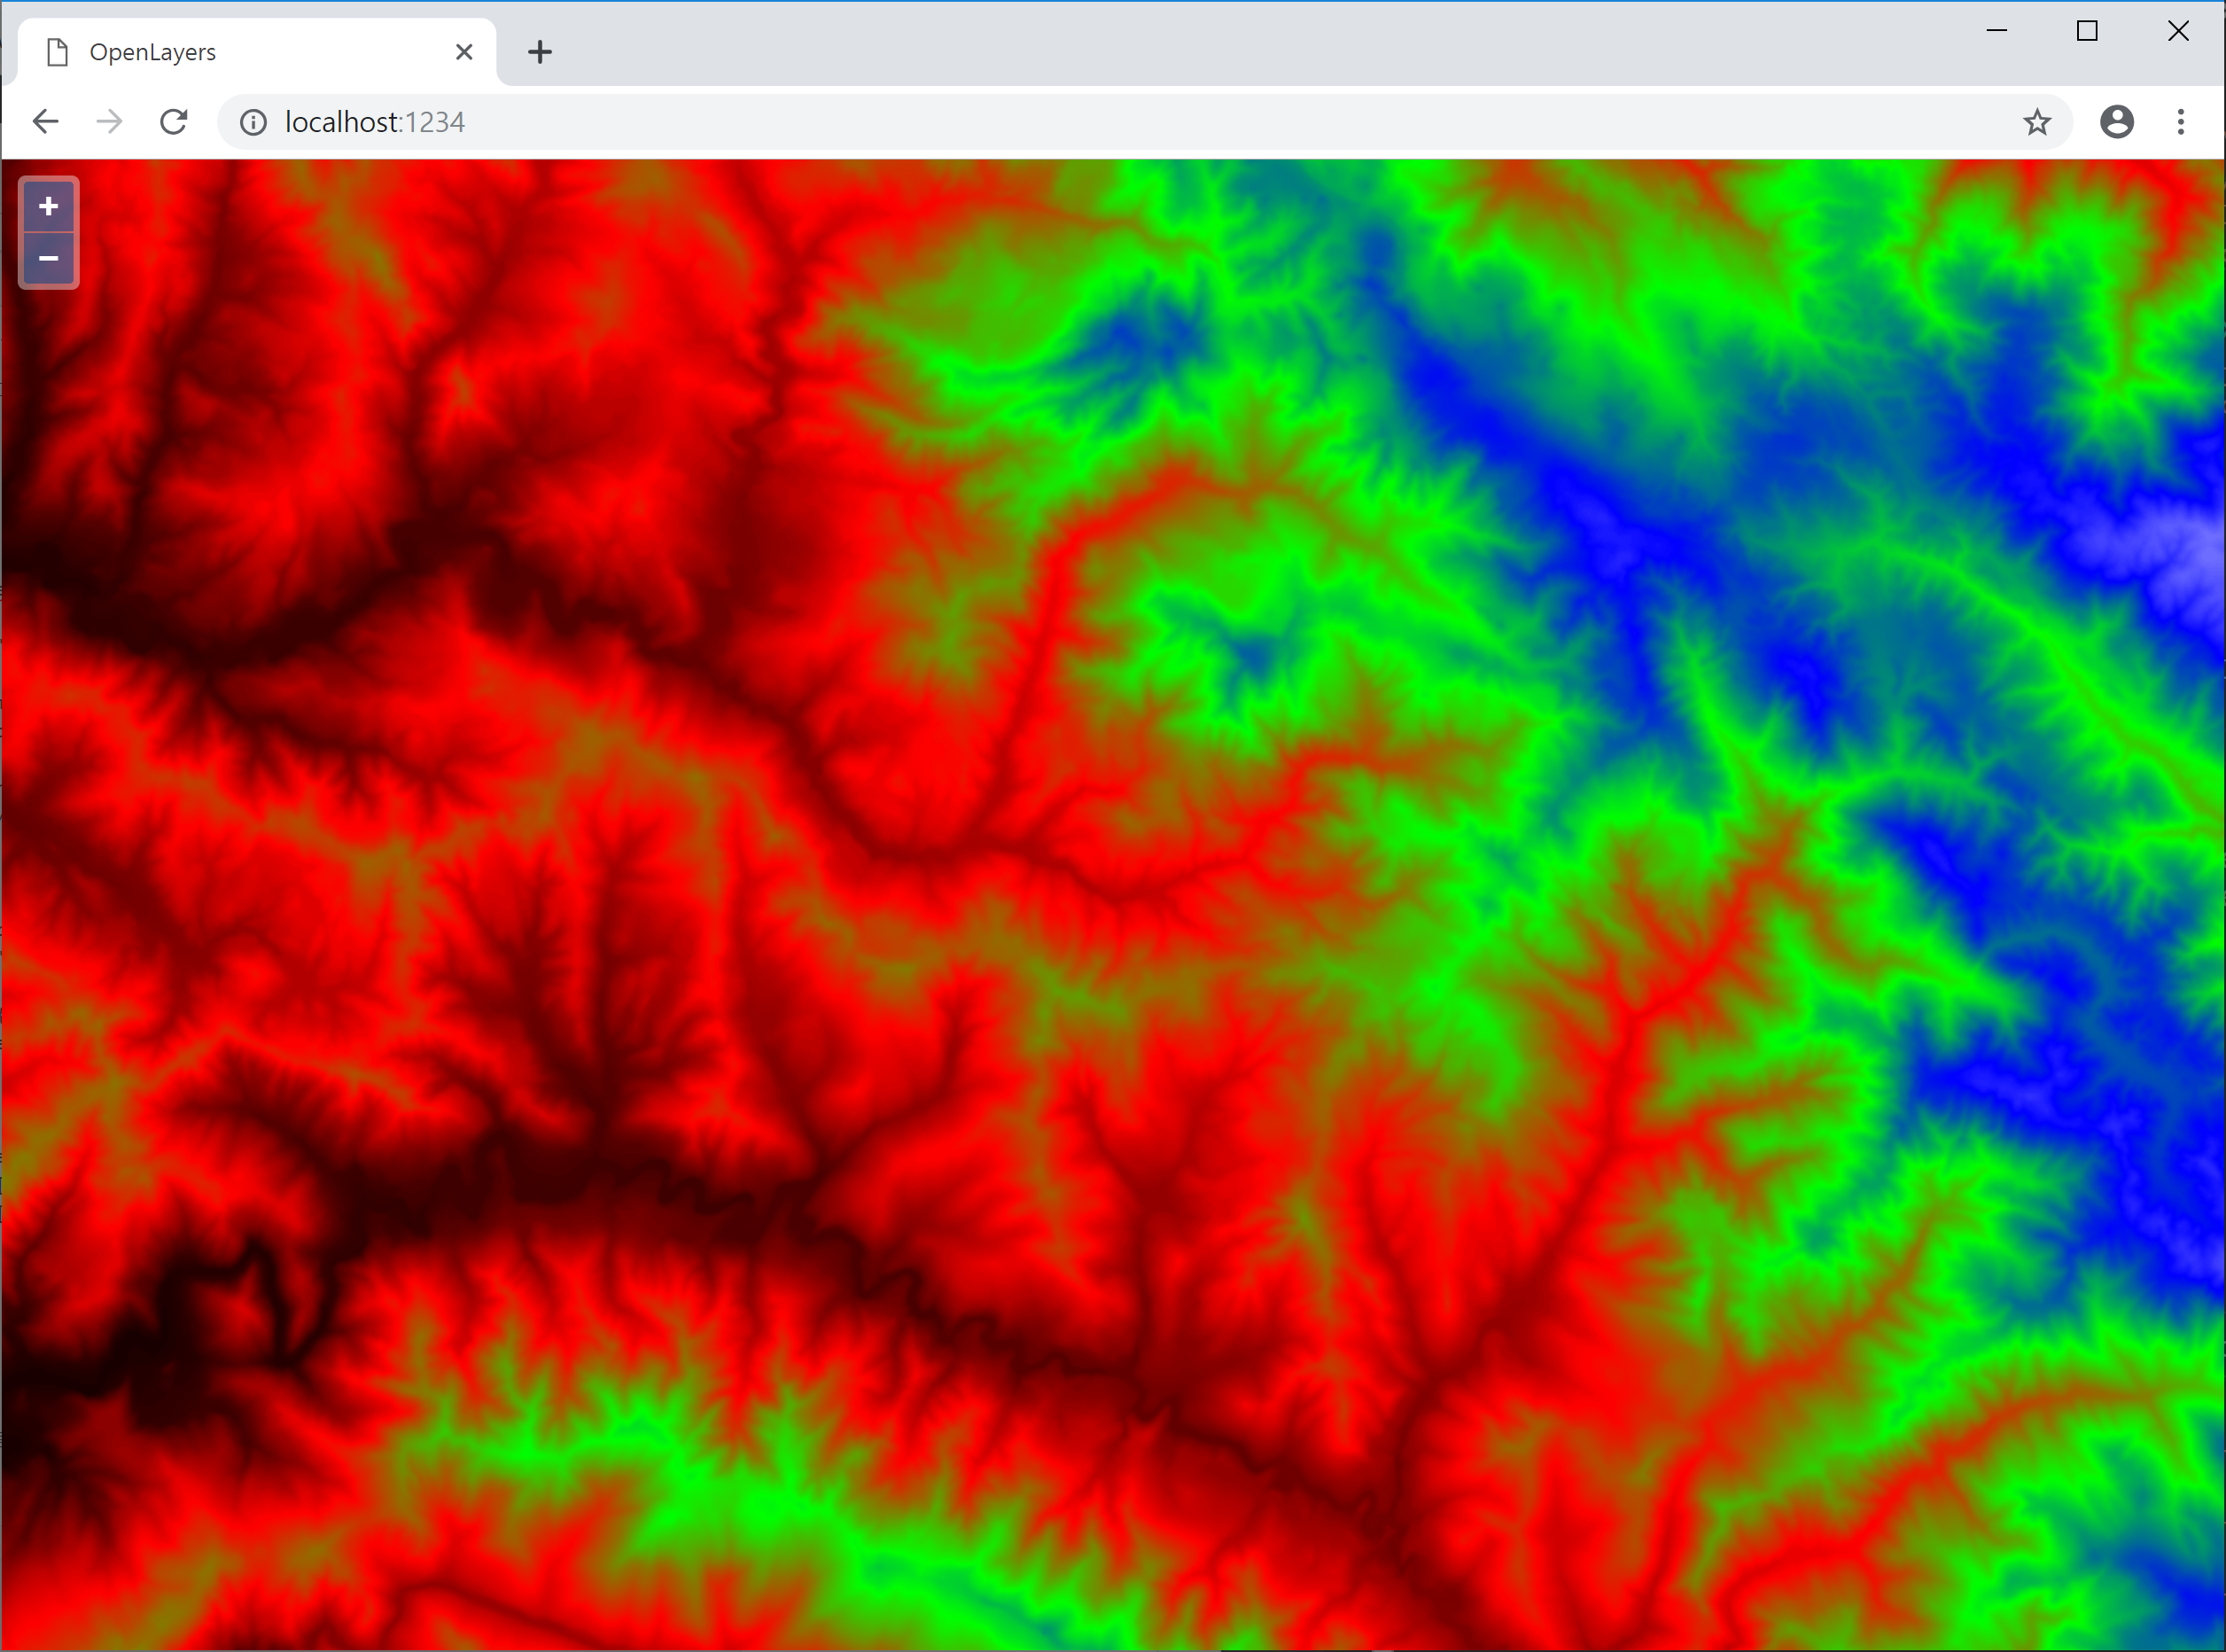Open the Chrome profile avatar menu
Viewport: 2226px width, 1652px height.
point(2116,122)
